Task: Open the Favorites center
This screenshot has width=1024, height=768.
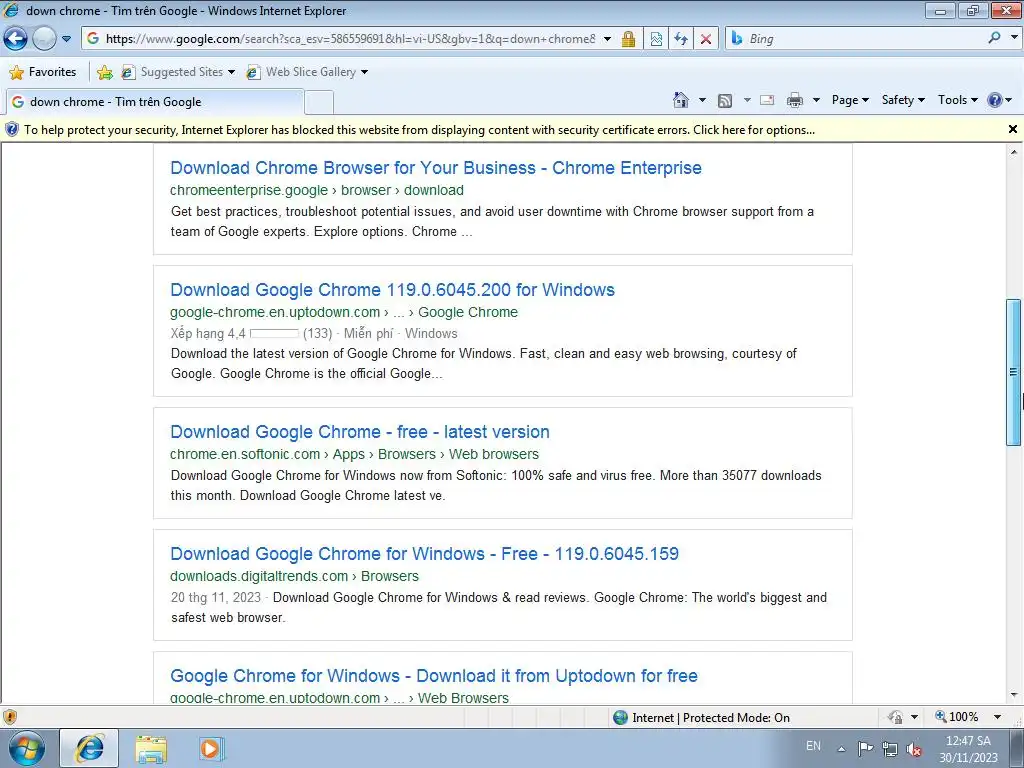Action: [x=43, y=72]
